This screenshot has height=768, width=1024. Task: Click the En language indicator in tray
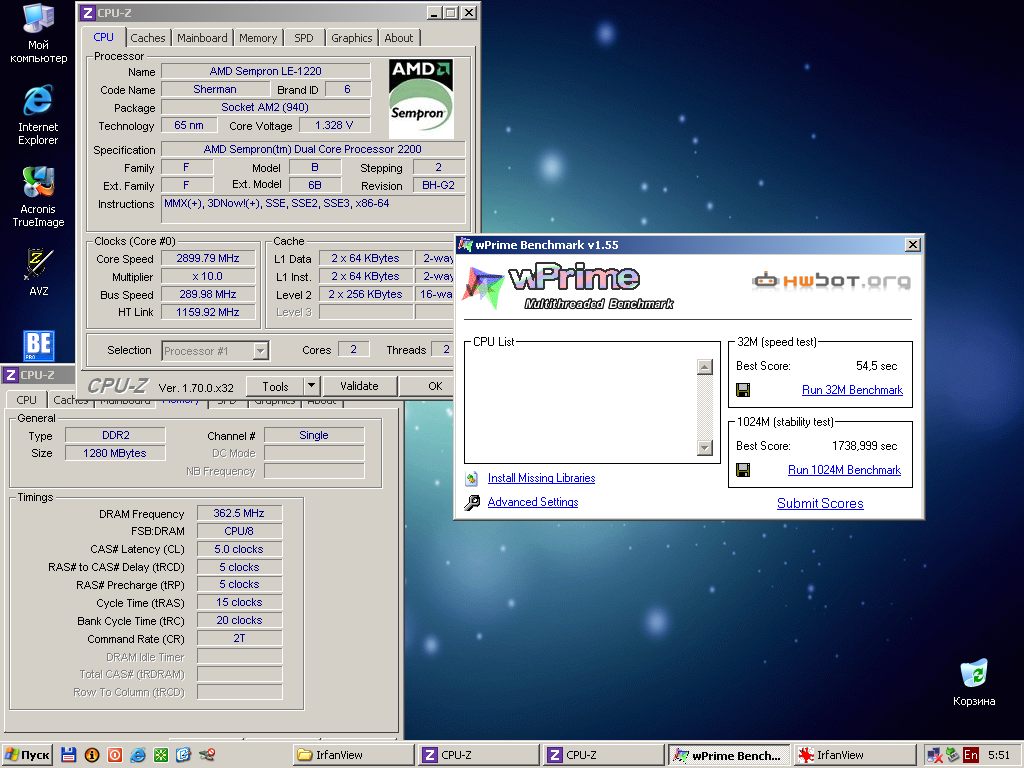(970, 756)
